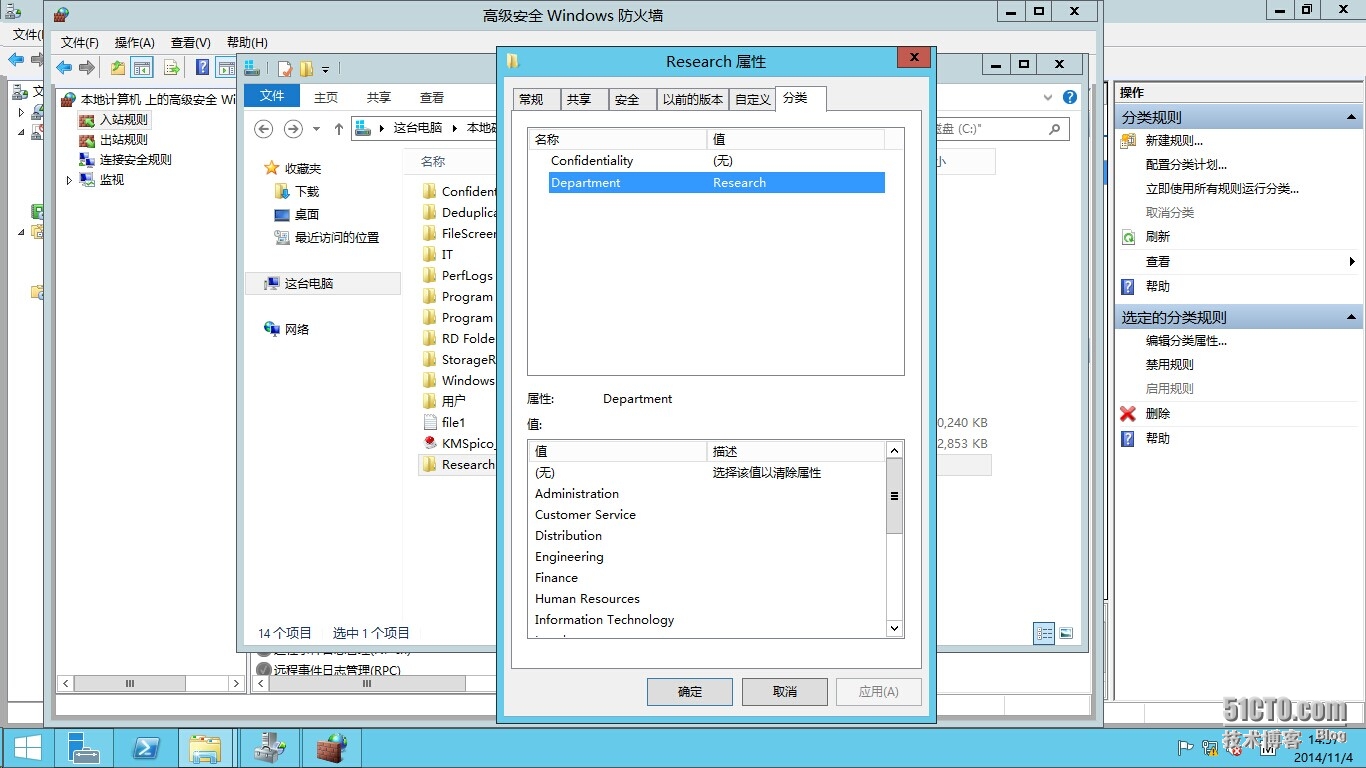Click the drive icon in Explorer quick access toolbar
The height and width of the screenshot is (768, 1366).
(x=251, y=68)
